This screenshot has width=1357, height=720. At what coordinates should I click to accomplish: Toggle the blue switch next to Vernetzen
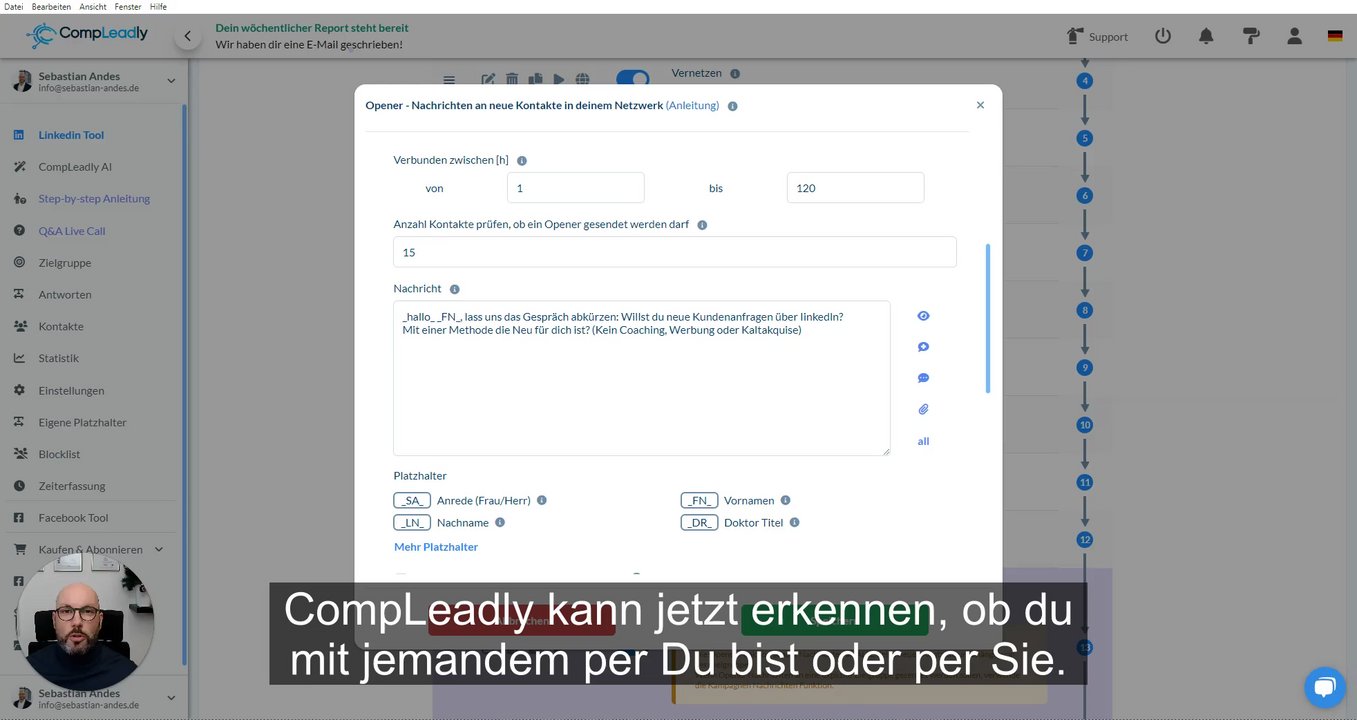(632, 78)
